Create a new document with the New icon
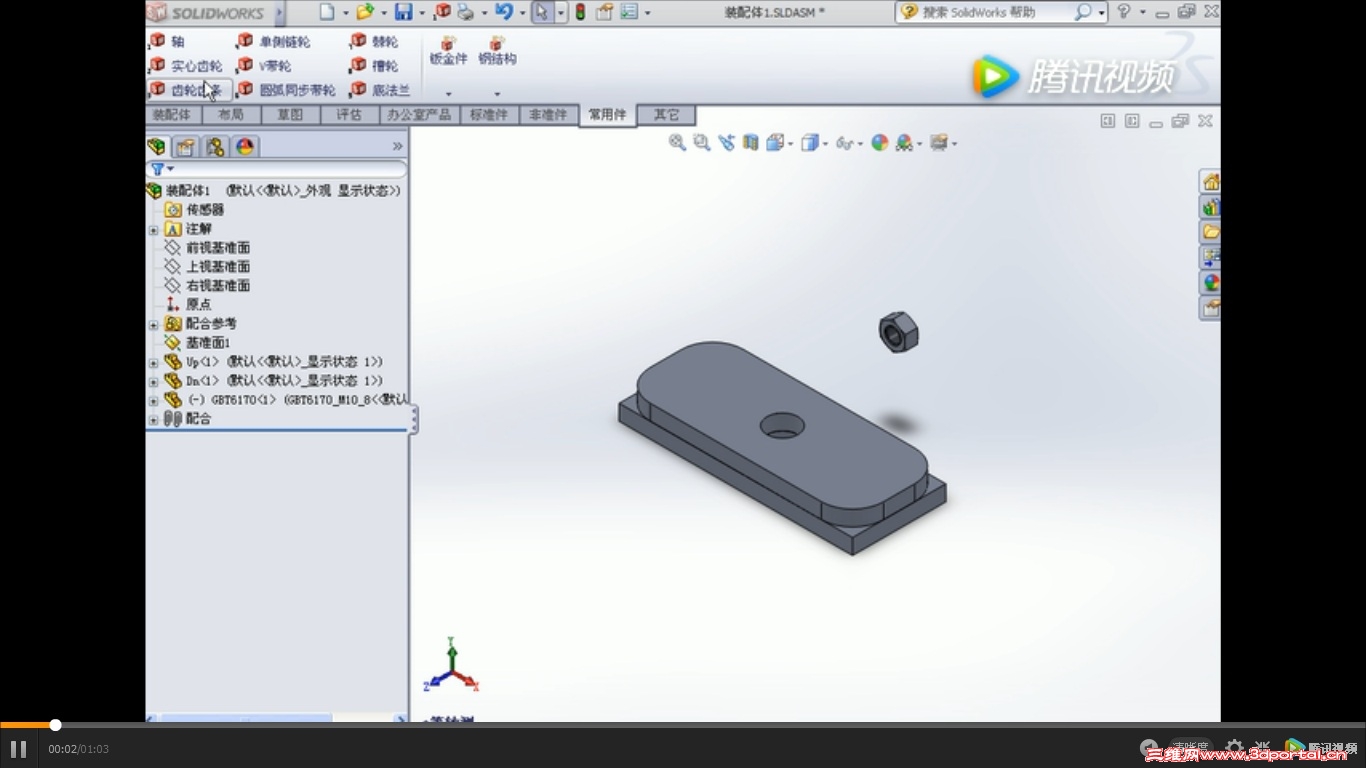 (327, 12)
